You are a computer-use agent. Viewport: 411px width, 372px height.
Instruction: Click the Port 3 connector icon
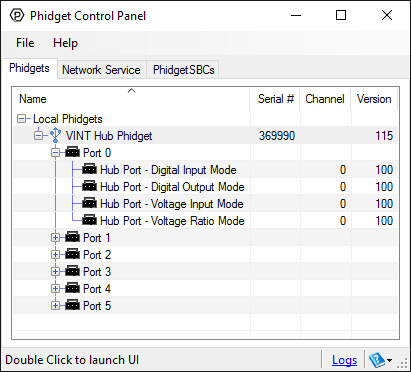coord(72,271)
